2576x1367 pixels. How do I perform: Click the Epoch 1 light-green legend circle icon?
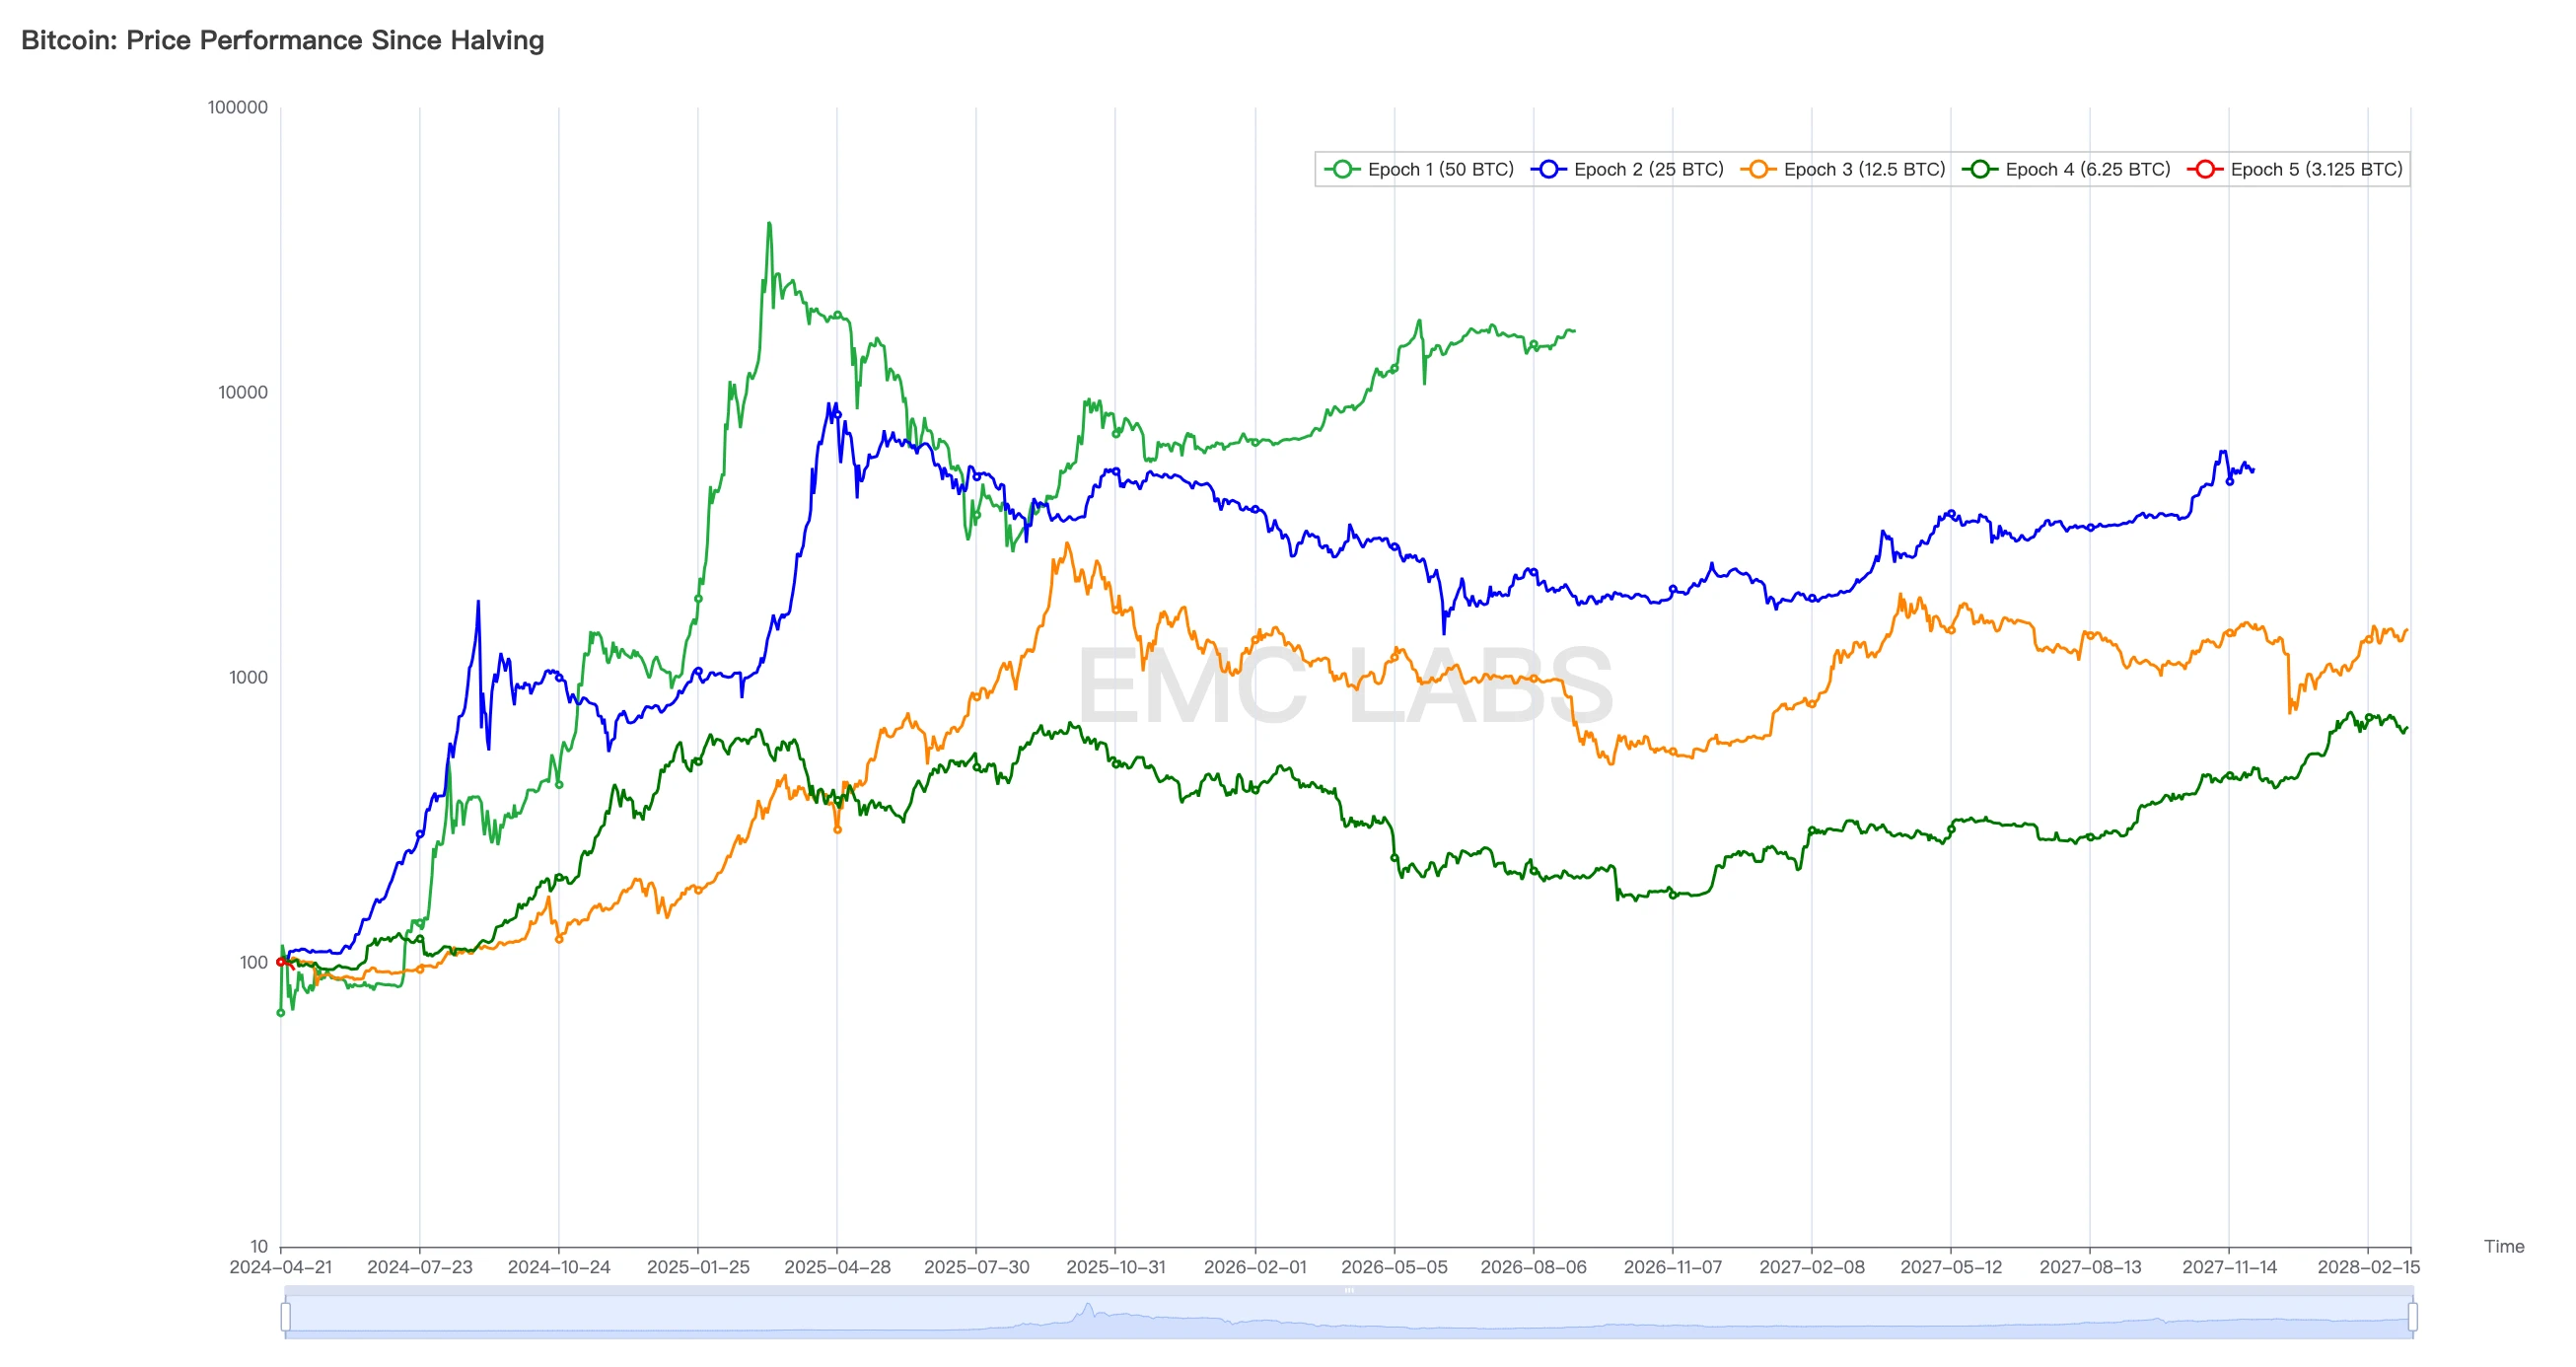click(x=1342, y=169)
